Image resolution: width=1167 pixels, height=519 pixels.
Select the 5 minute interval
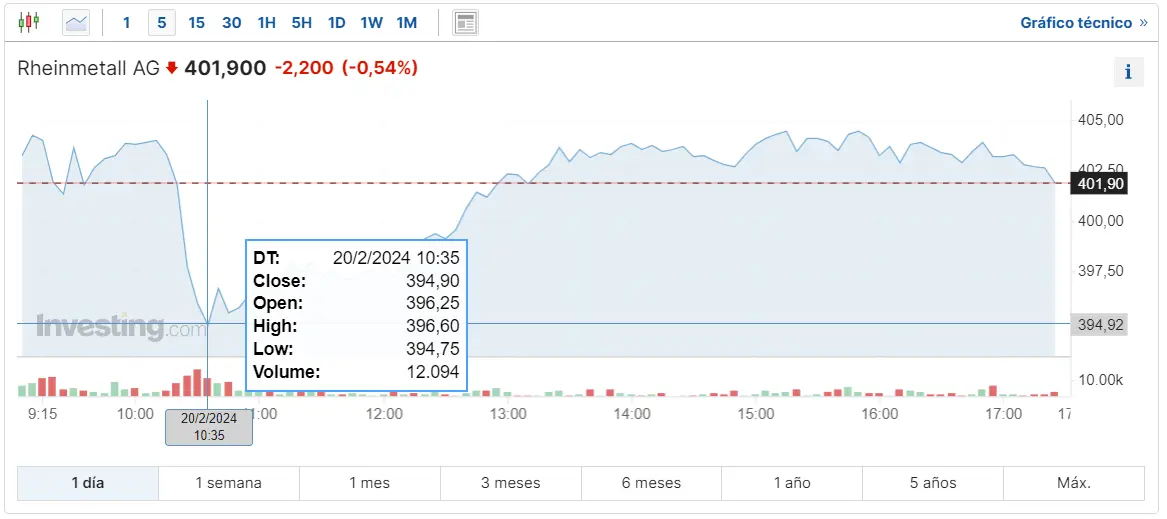coord(161,22)
